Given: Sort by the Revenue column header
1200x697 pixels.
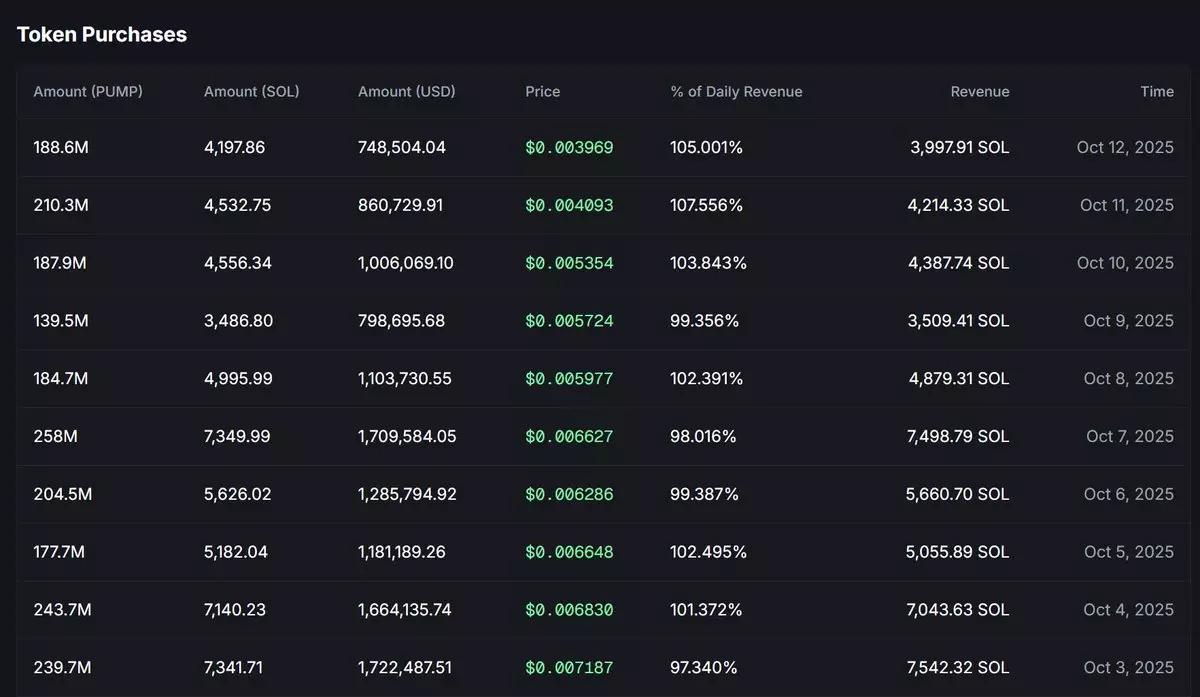Looking at the screenshot, I should (x=979, y=92).
